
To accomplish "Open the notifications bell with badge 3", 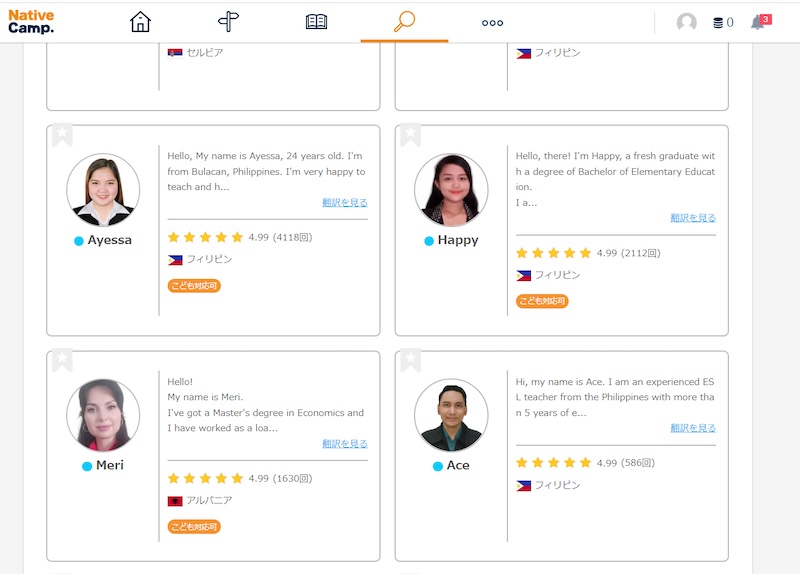I will point(761,22).
